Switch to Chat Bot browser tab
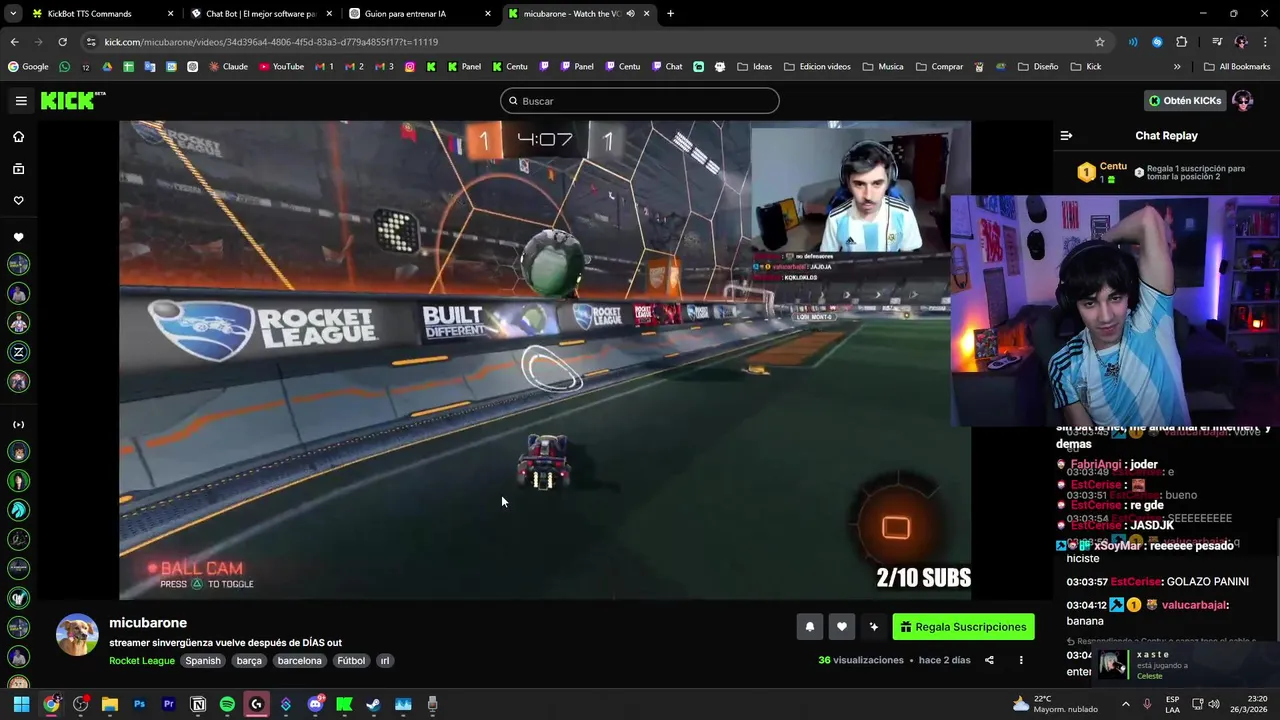Screen dimensions: 1280x720 coord(260,14)
